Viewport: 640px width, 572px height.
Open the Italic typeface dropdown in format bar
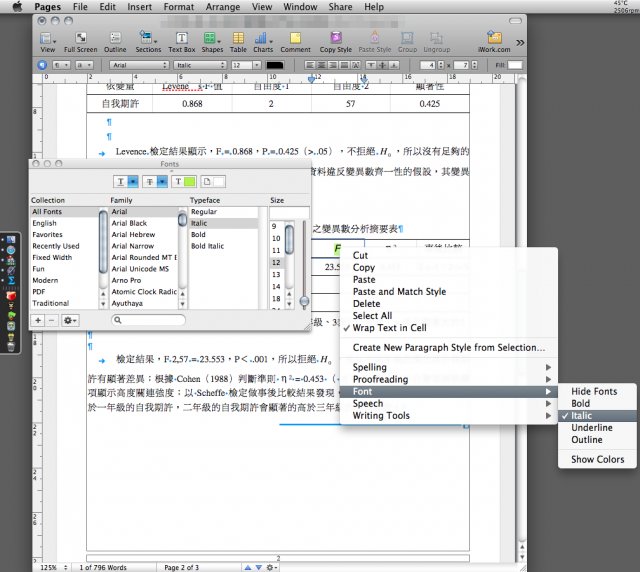pos(200,65)
